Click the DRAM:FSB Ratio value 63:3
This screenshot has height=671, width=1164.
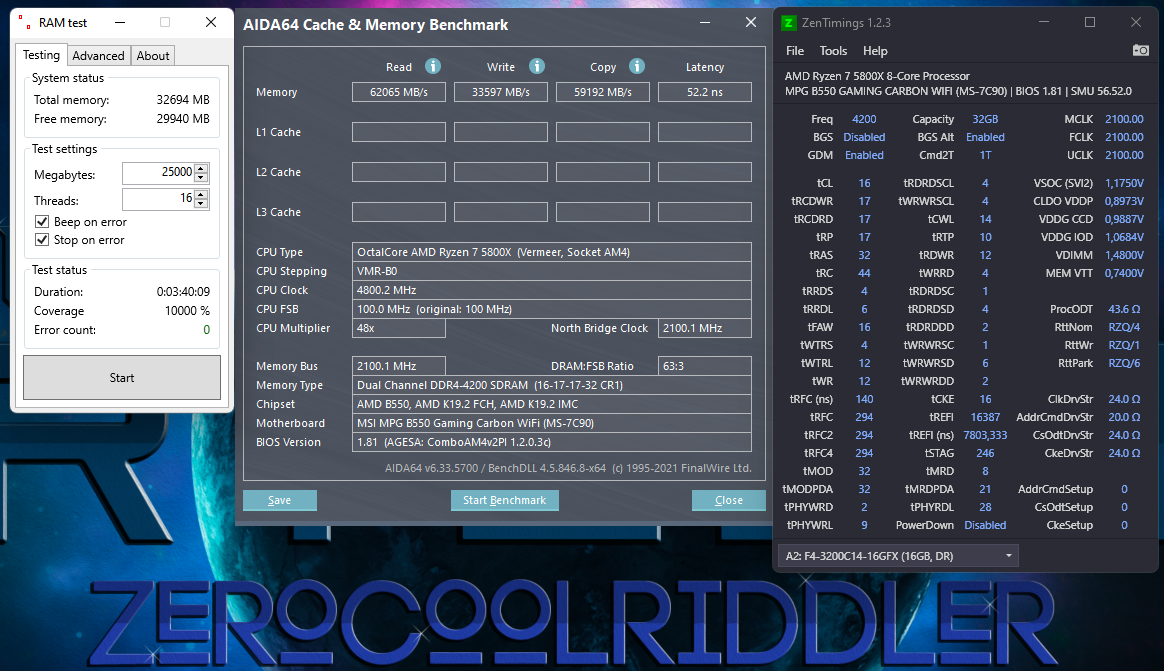704,366
